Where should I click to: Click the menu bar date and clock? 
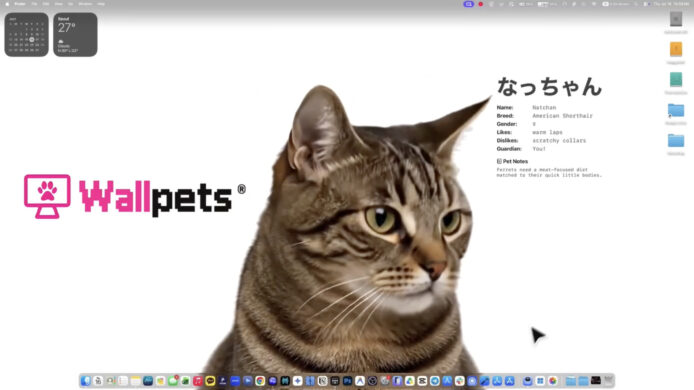pyautogui.click(x=671, y=4)
